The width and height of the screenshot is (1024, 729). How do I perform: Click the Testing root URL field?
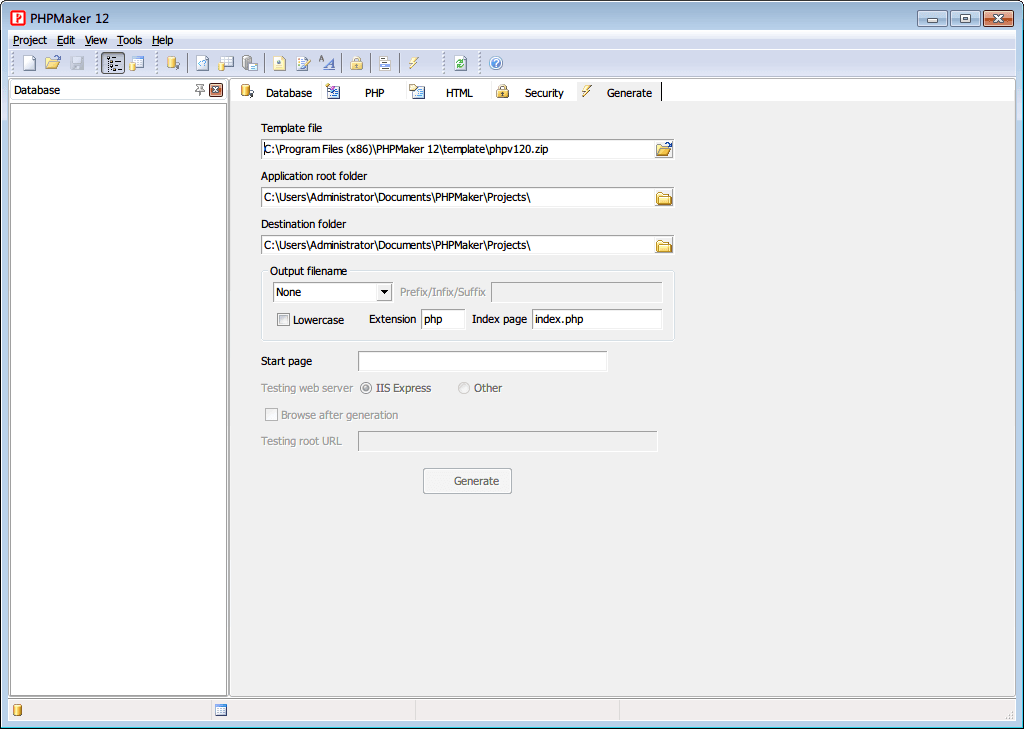pyautogui.click(x=507, y=441)
